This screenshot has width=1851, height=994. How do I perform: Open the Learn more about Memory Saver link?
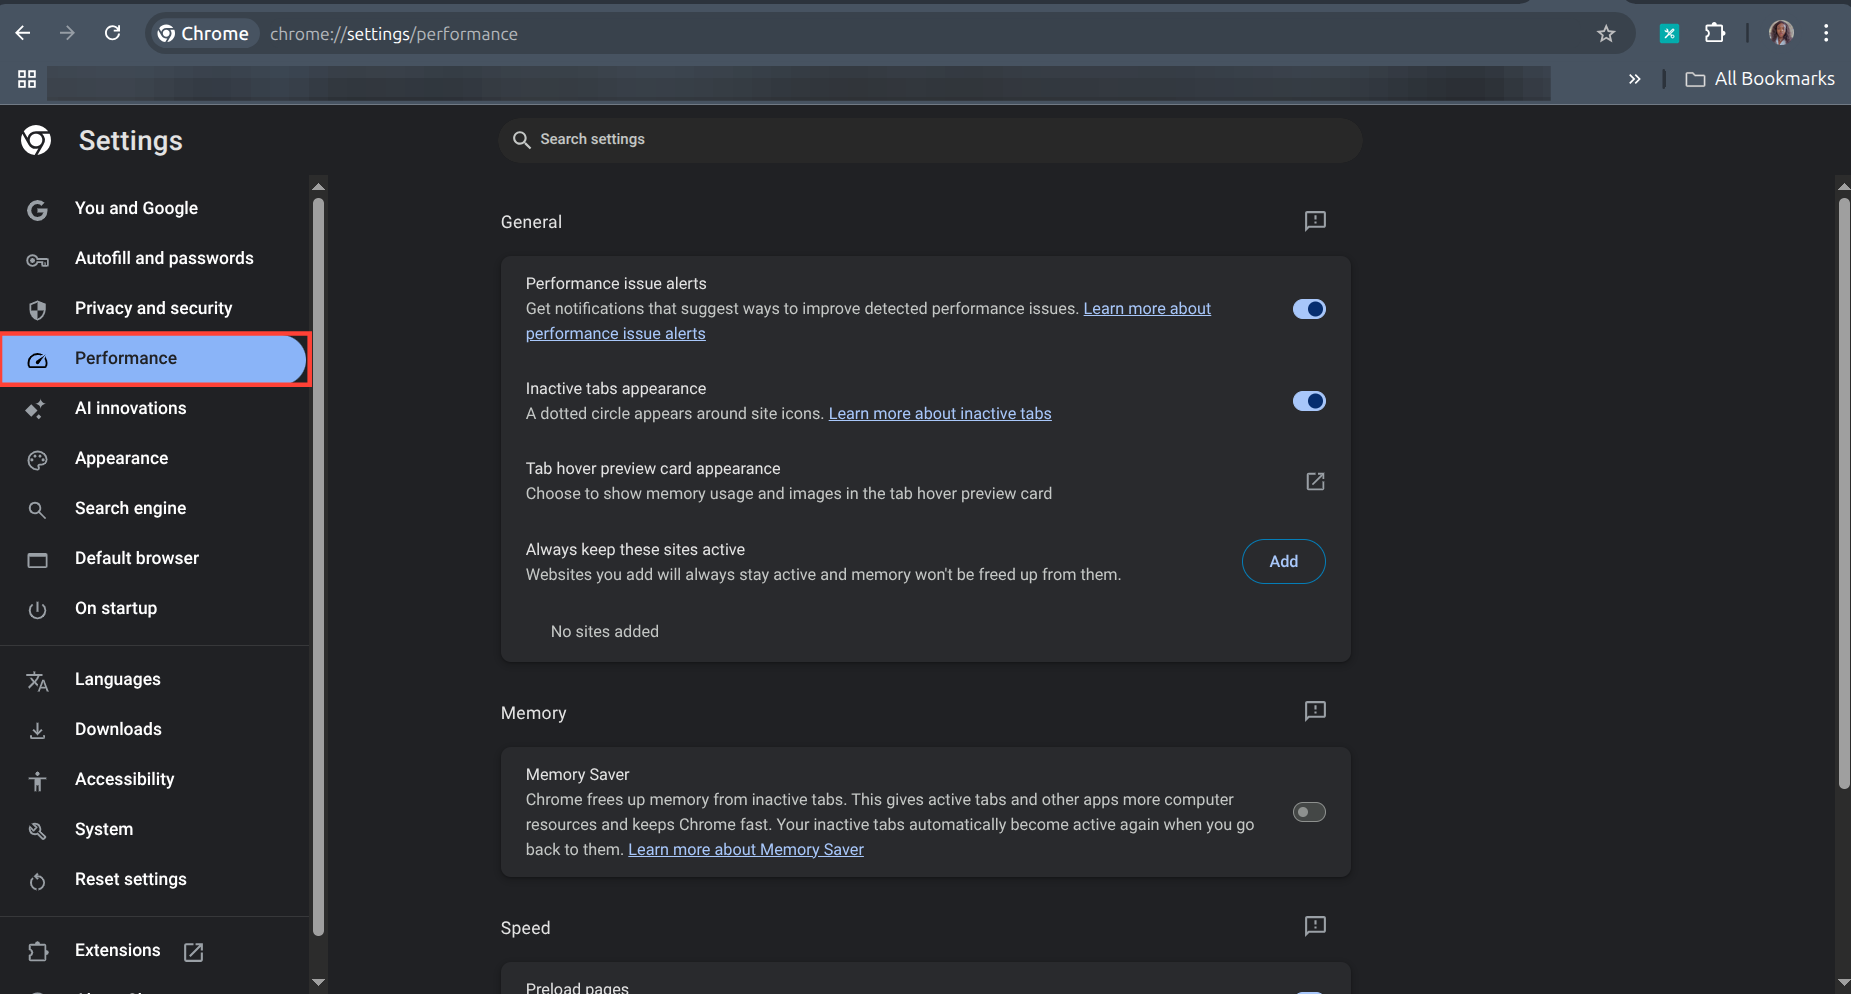[x=745, y=849]
